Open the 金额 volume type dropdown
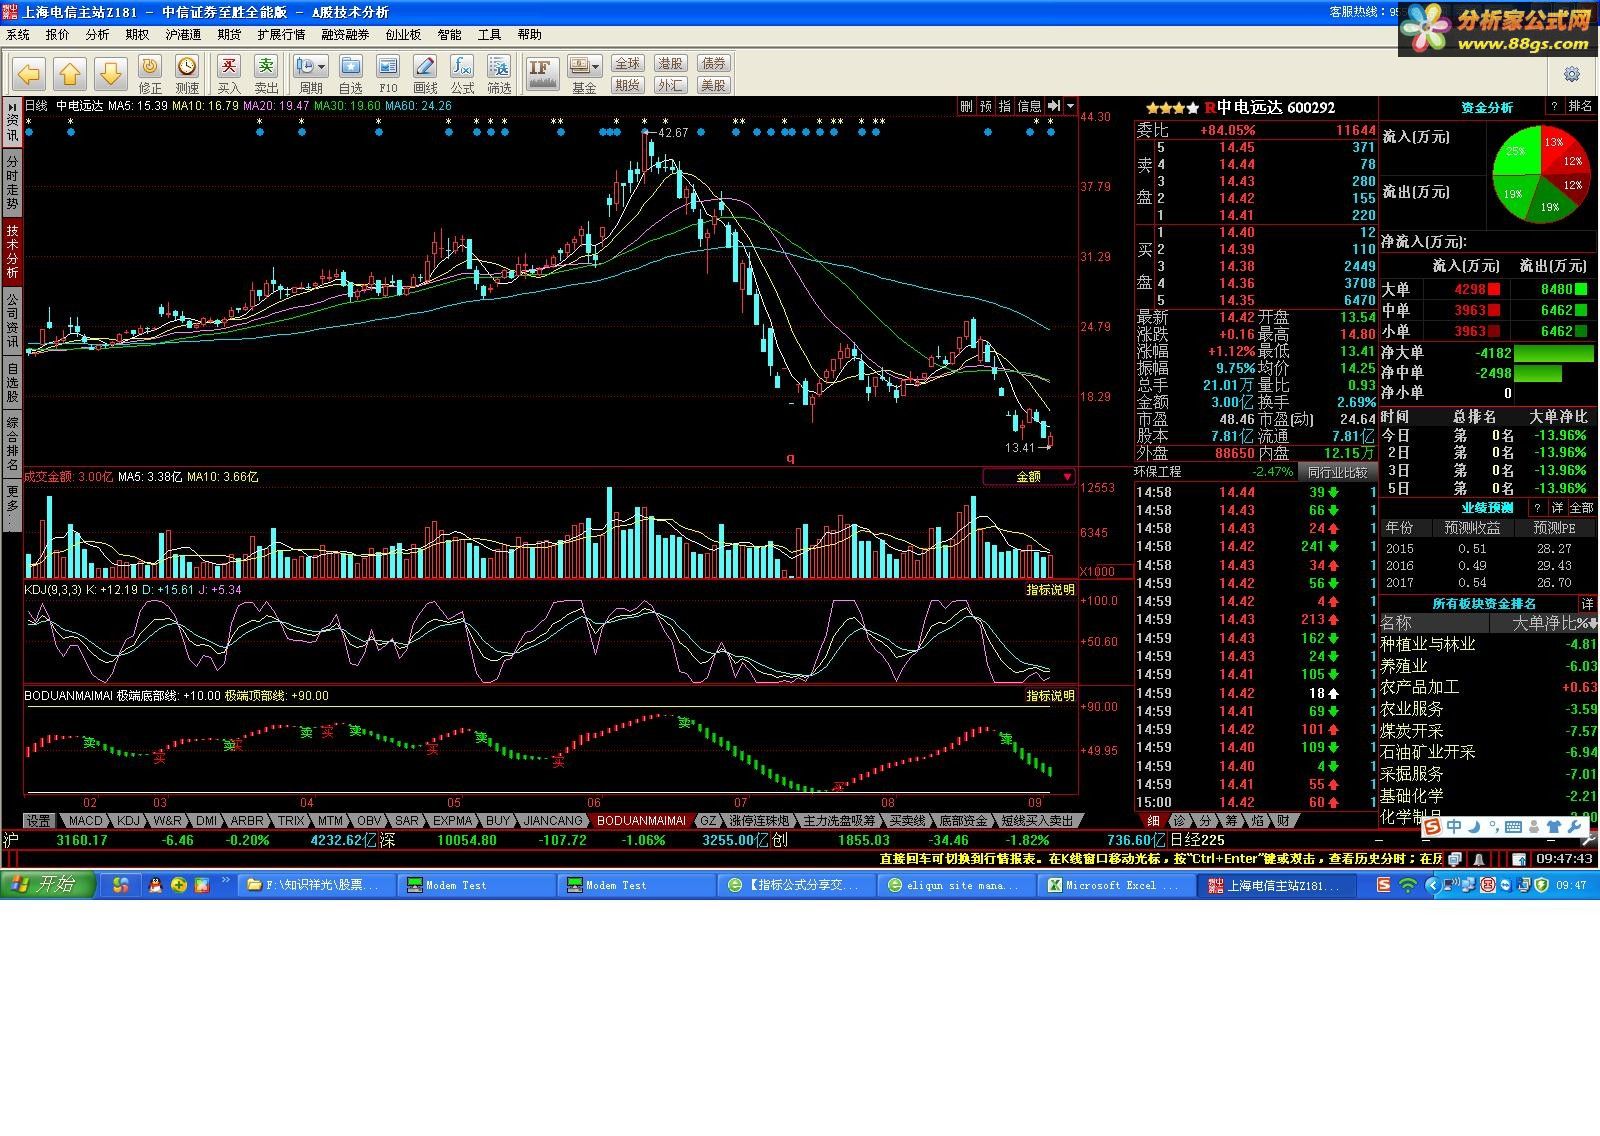This screenshot has width=1600, height=1136. (x=1030, y=477)
